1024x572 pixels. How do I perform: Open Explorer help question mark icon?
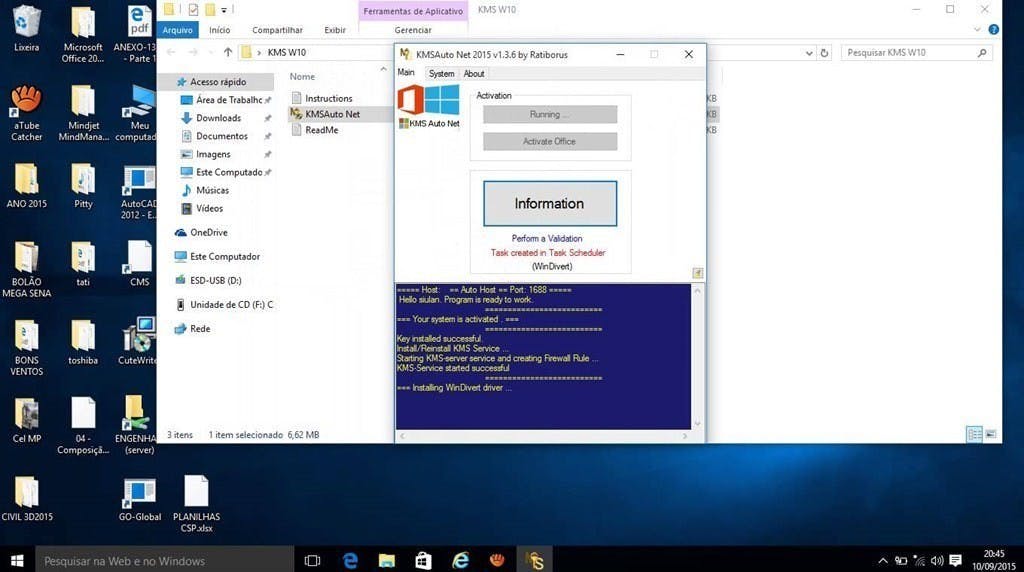pos(993,29)
